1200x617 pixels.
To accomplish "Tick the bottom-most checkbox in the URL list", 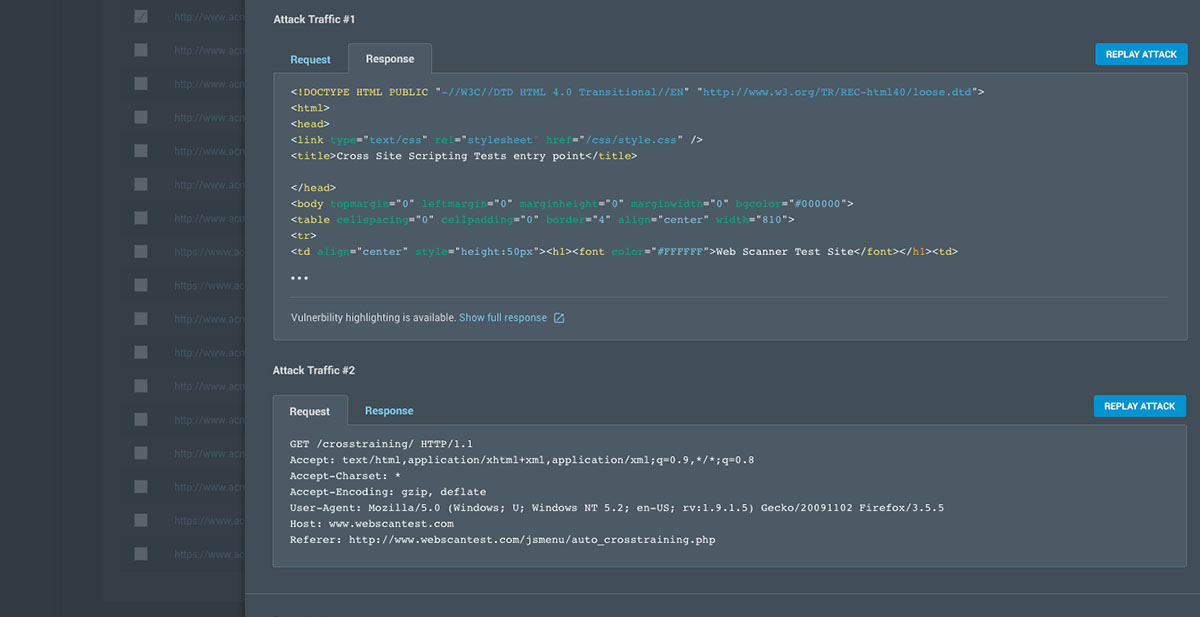I will (x=141, y=553).
